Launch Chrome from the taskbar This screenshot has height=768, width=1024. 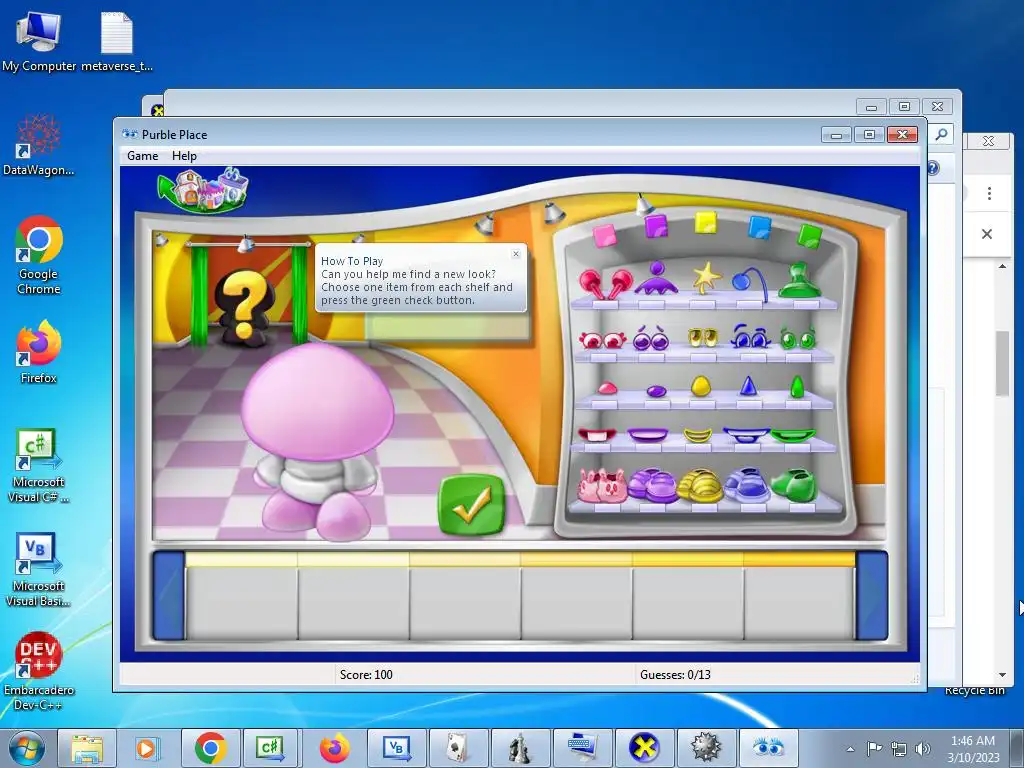[210, 748]
